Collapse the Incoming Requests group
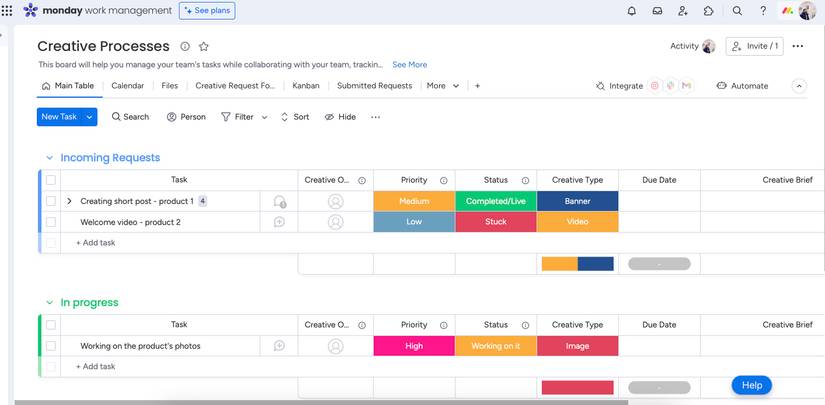The height and width of the screenshot is (405, 825). tap(49, 158)
